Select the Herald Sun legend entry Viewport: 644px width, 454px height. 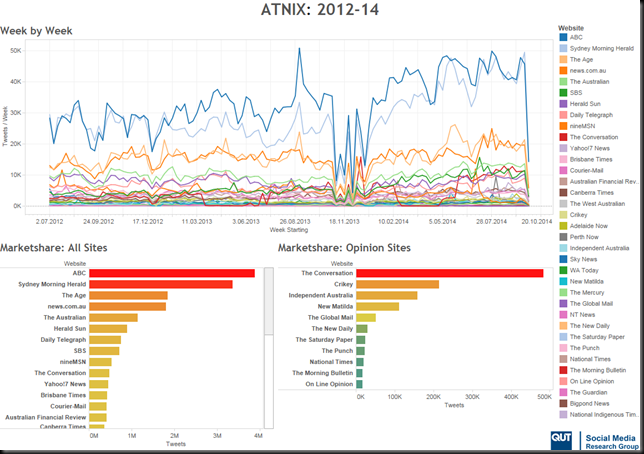580,104
